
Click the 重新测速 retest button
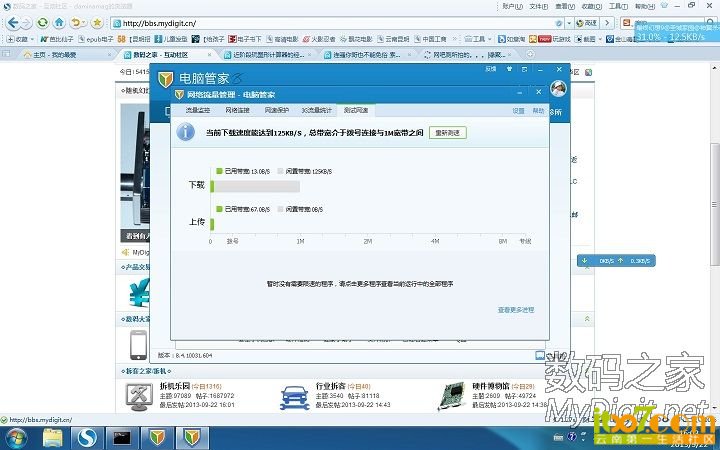[x=447, y=133]
